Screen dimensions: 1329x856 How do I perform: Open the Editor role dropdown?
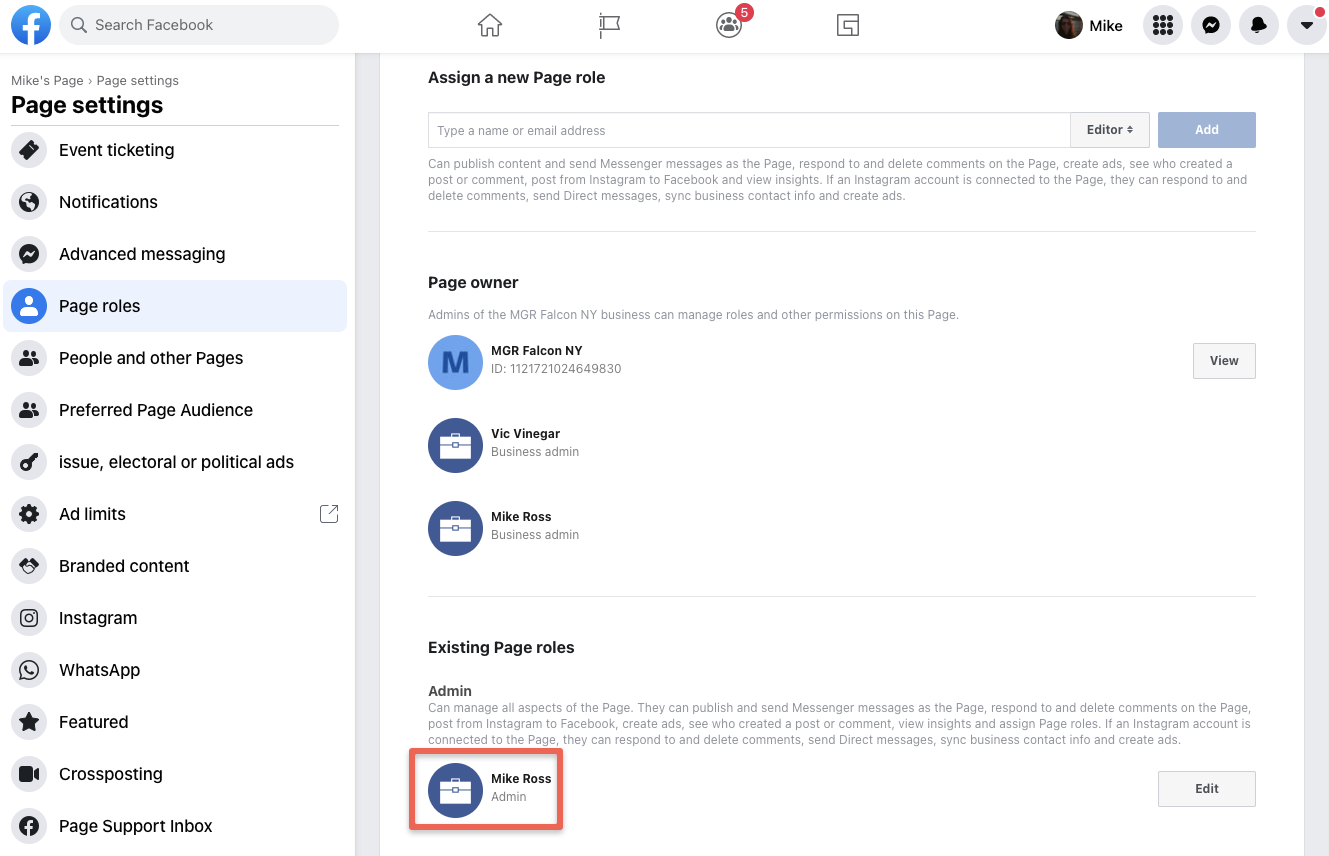point(1109,129)
